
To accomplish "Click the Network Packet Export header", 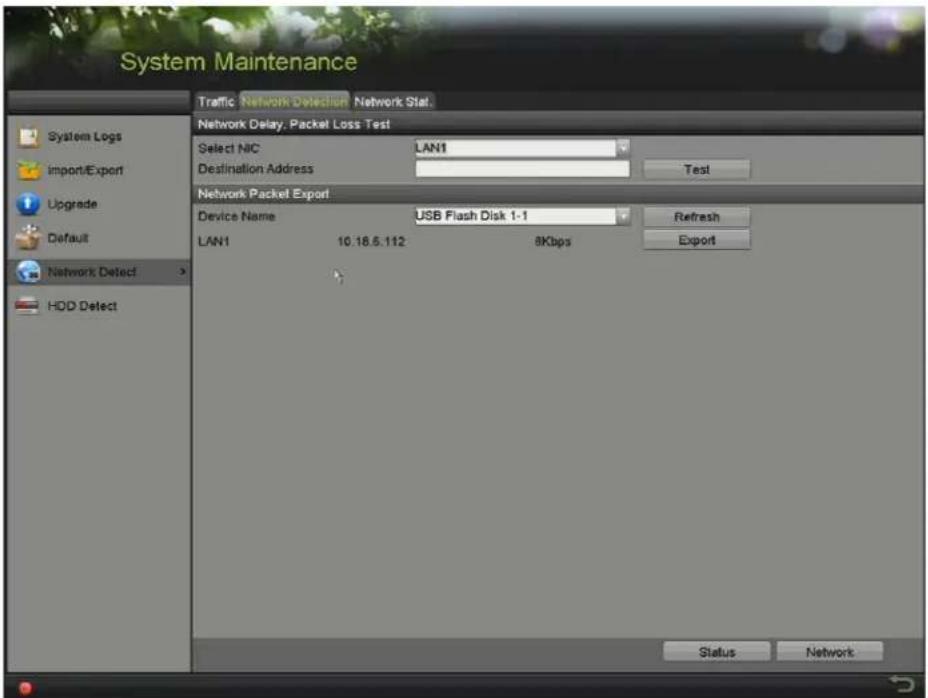I will pyautogui.click(x=263, y=194).
